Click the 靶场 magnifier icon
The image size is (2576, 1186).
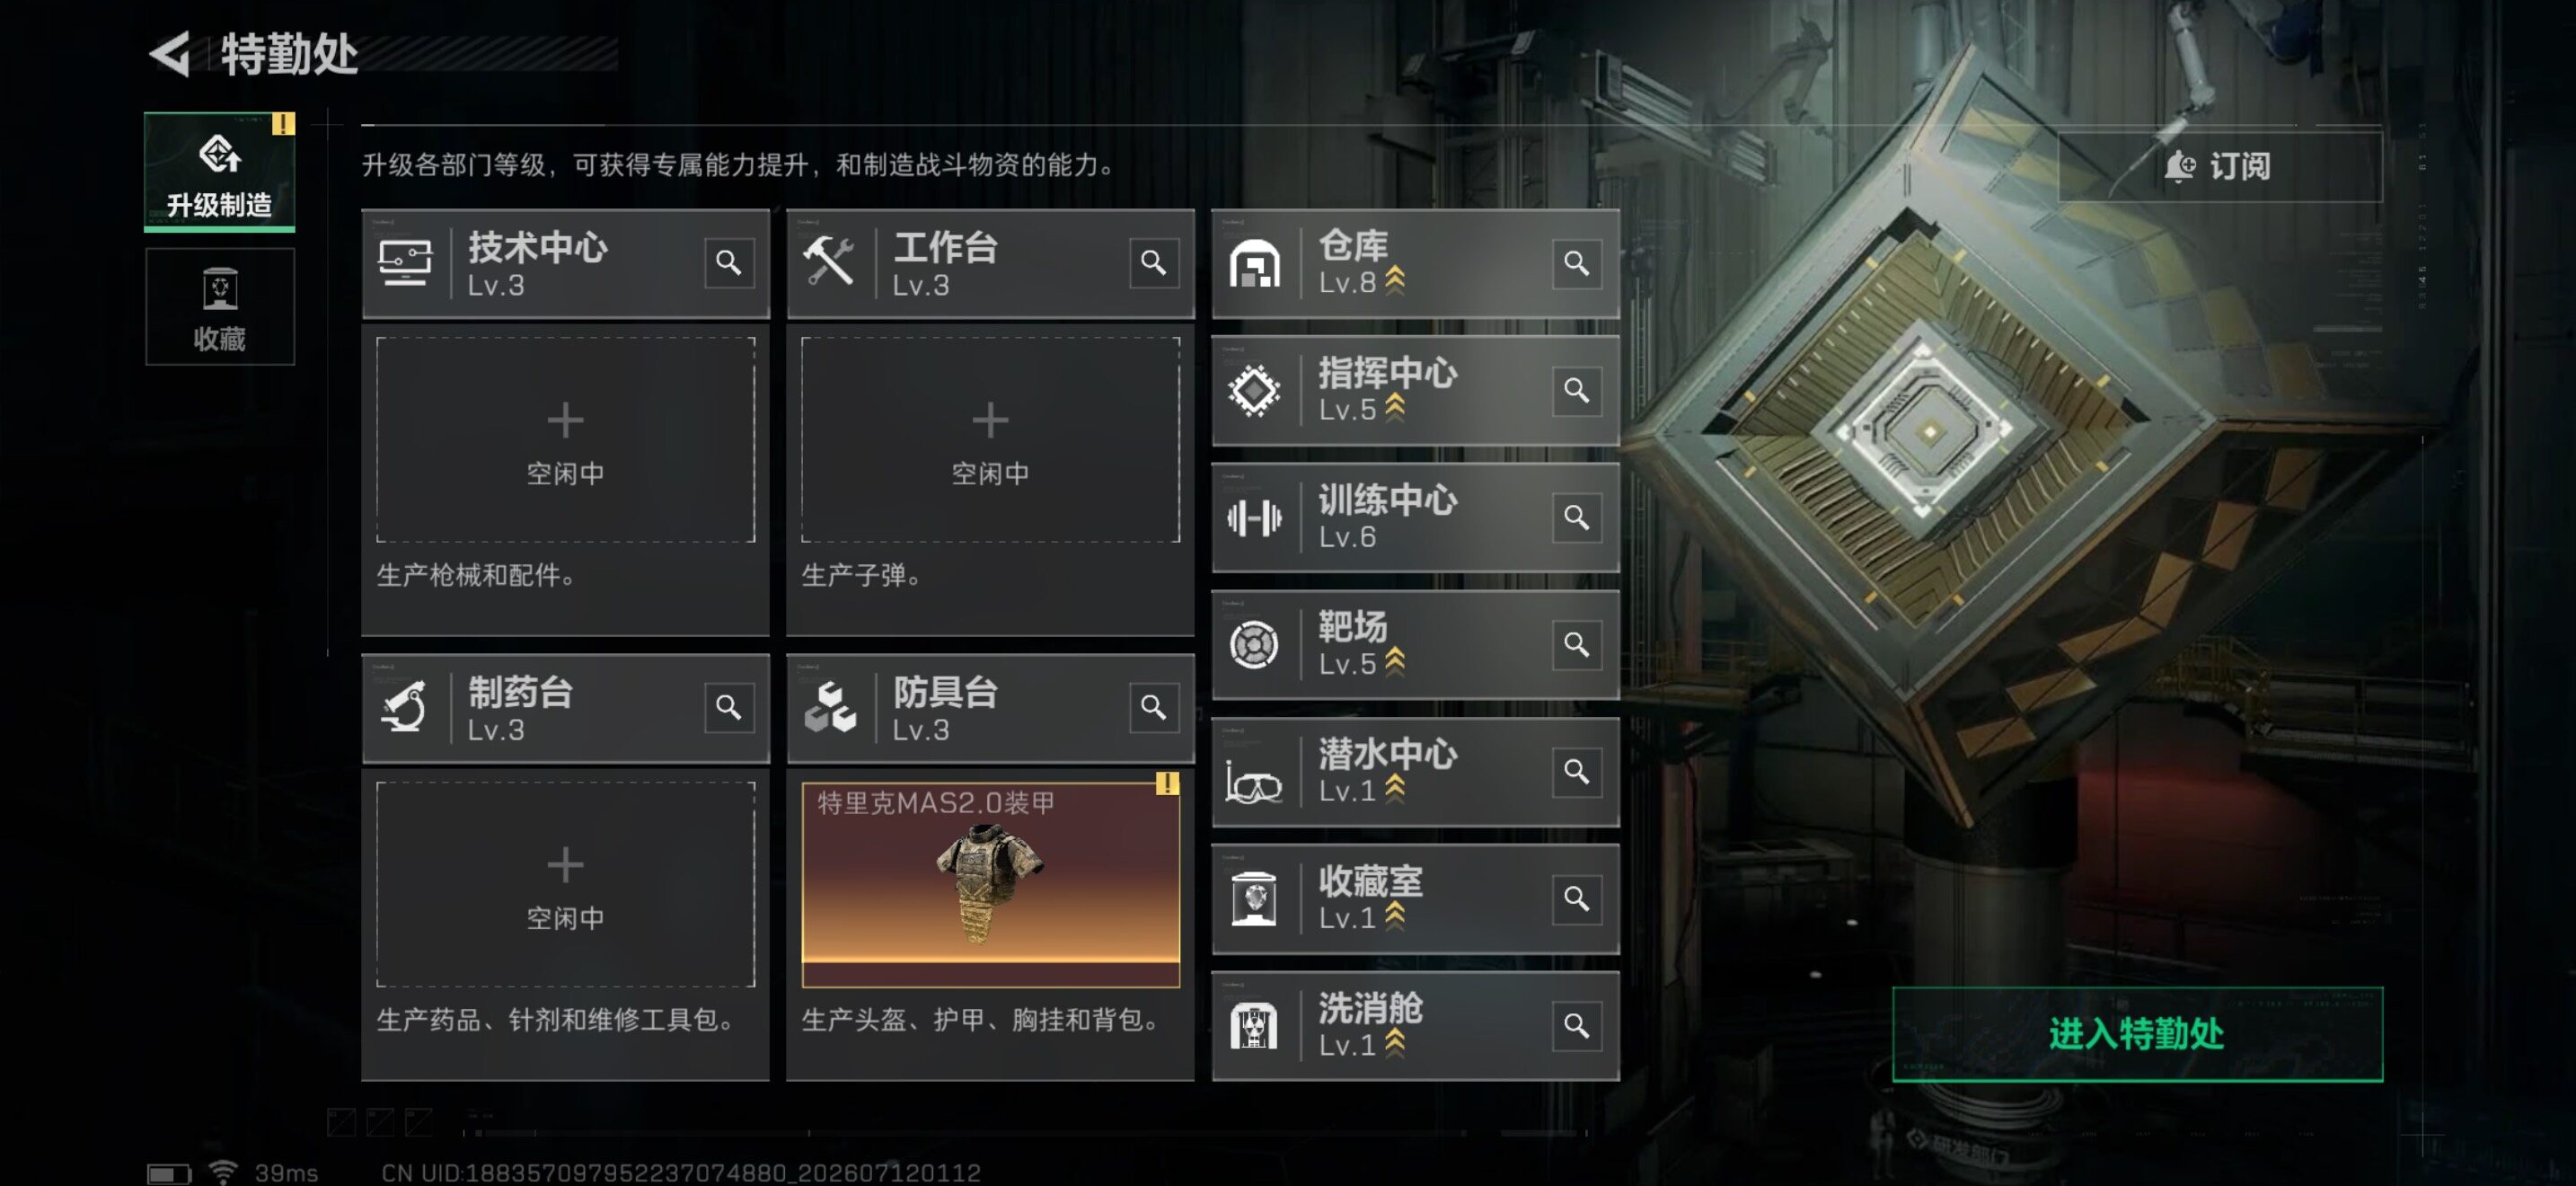1576,644
